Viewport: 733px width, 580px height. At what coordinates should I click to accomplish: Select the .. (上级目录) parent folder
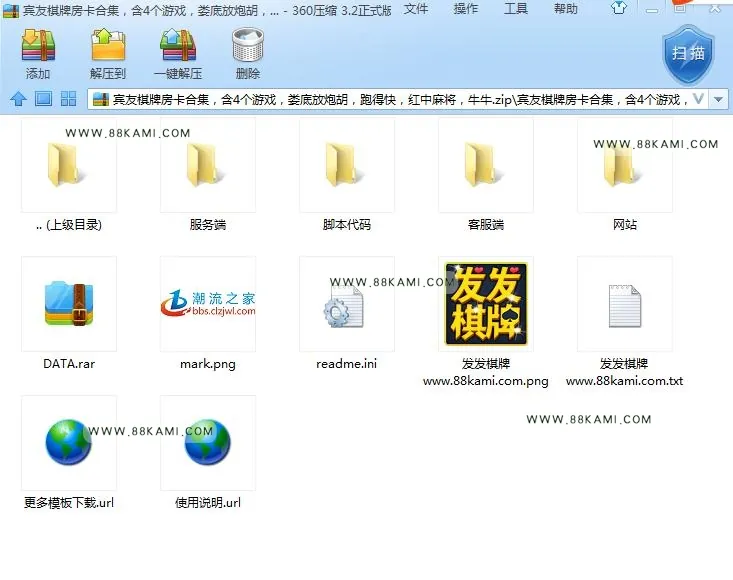click(x=69, y=165)
